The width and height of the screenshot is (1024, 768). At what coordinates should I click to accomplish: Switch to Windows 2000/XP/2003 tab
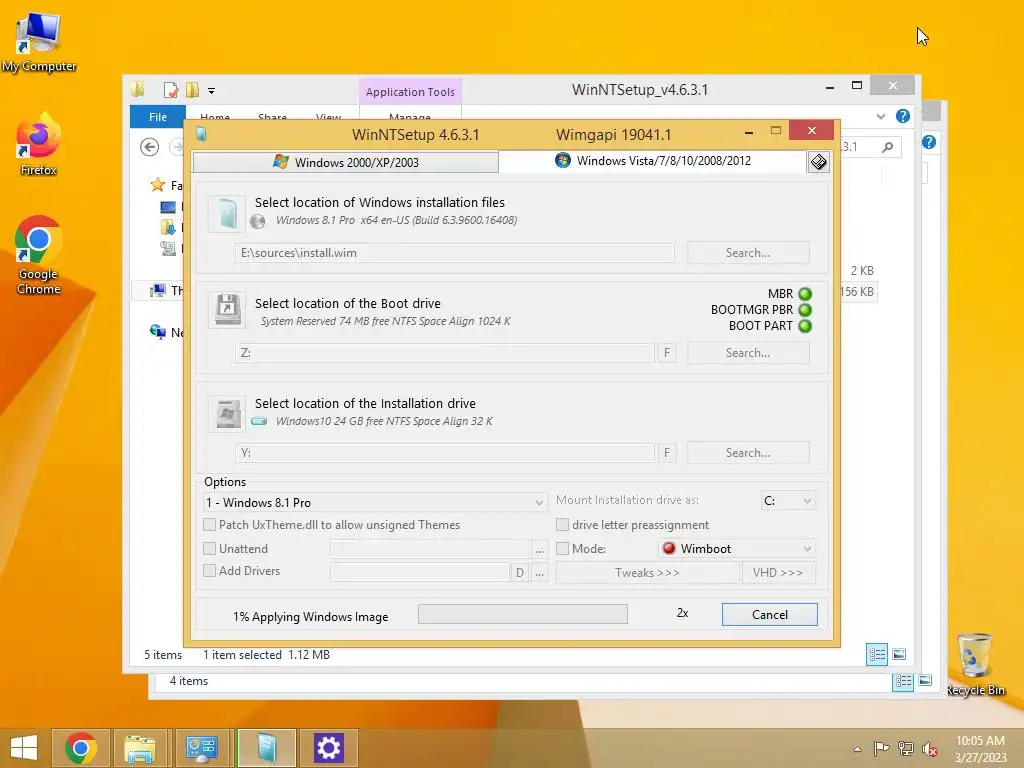(x=345, y=162)
